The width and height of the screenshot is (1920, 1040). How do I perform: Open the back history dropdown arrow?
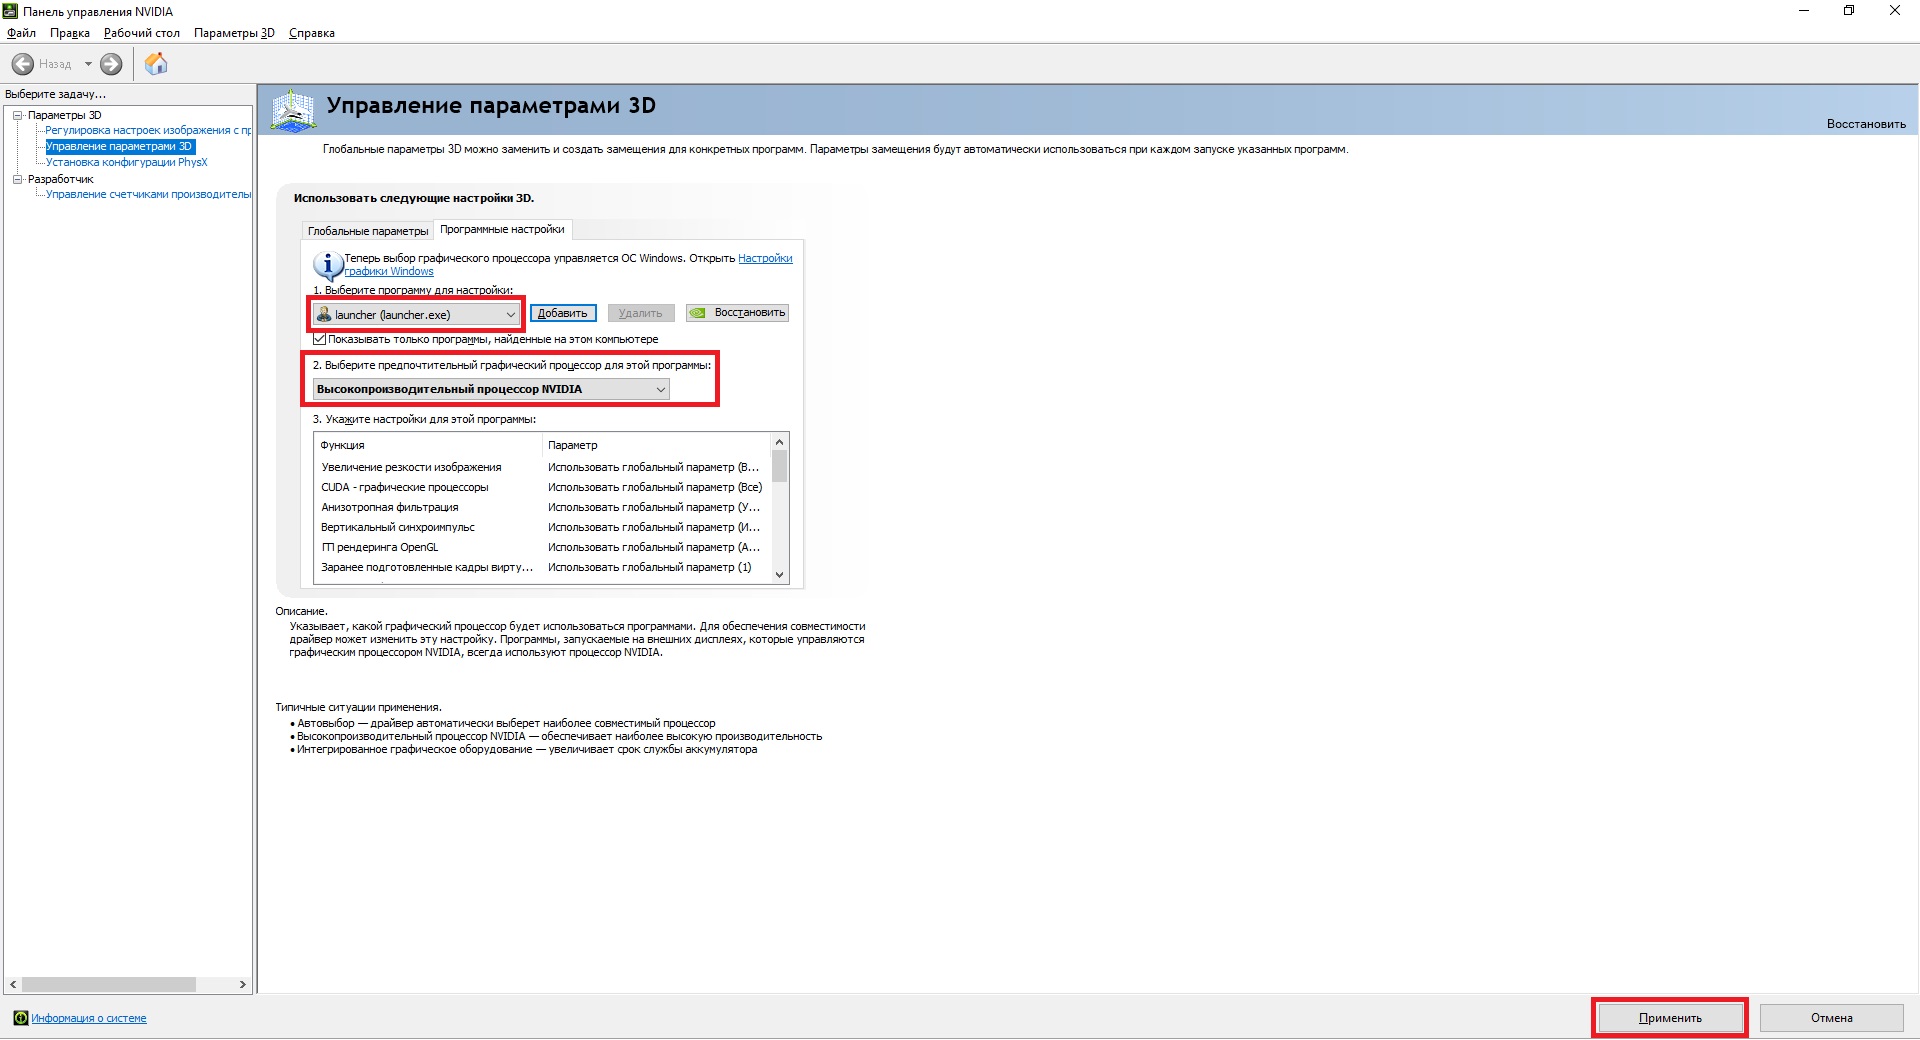tap(88, 64)
